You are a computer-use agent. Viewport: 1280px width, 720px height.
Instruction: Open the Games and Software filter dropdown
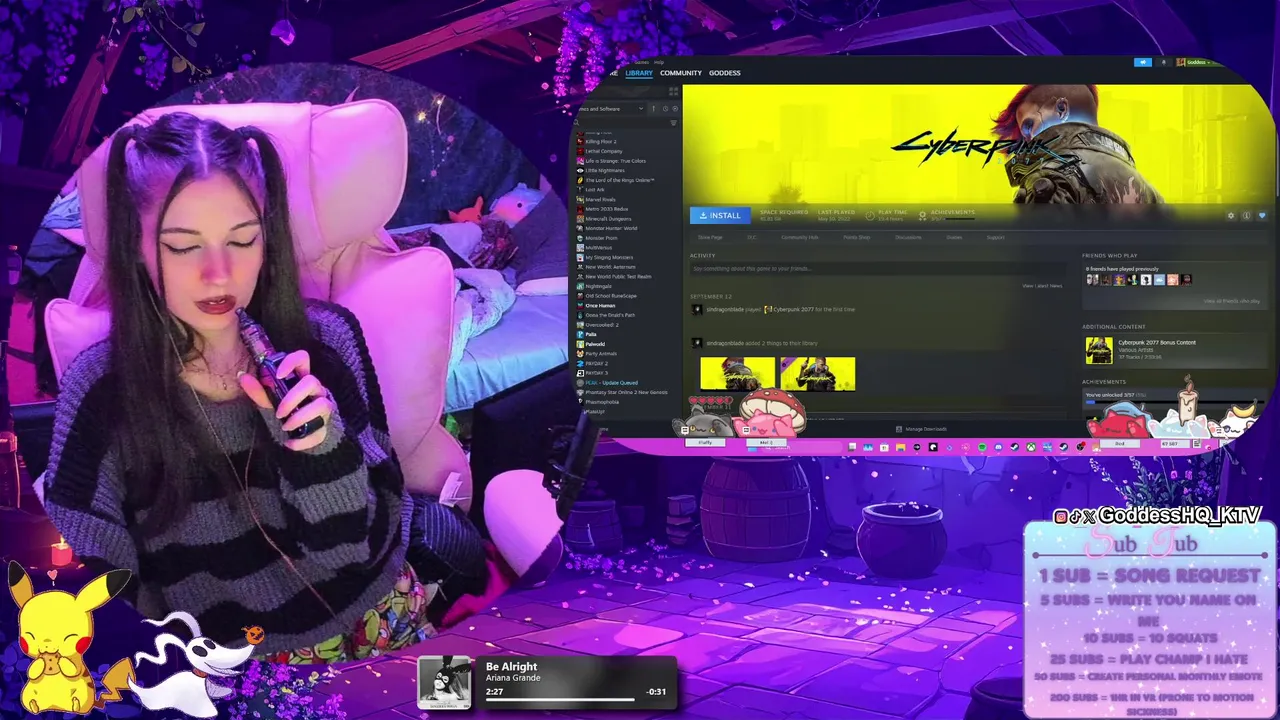pos(612,109)
